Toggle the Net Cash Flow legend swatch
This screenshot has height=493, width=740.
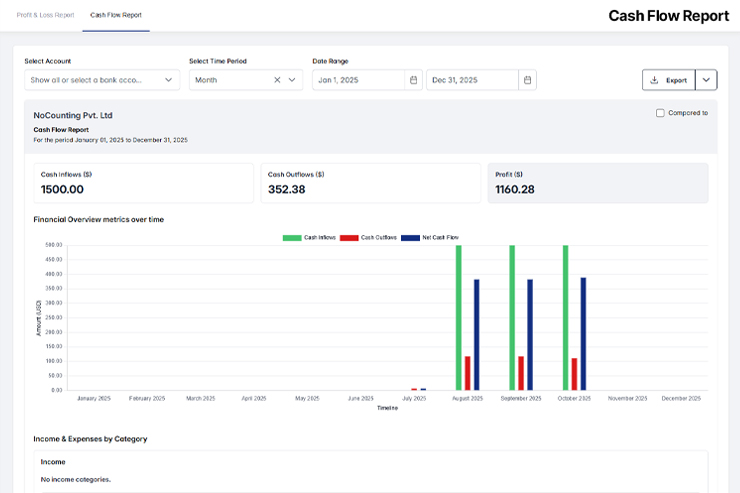point(410,238)
